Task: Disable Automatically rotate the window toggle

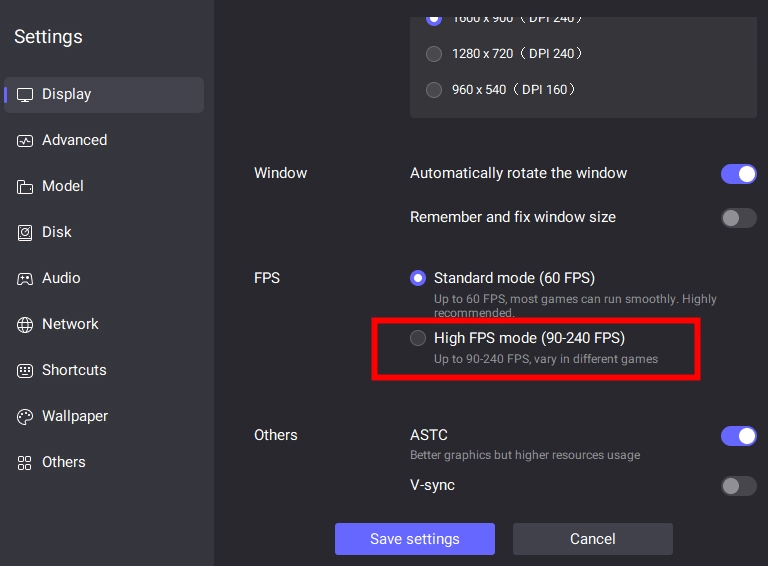Action: (738, 174)
